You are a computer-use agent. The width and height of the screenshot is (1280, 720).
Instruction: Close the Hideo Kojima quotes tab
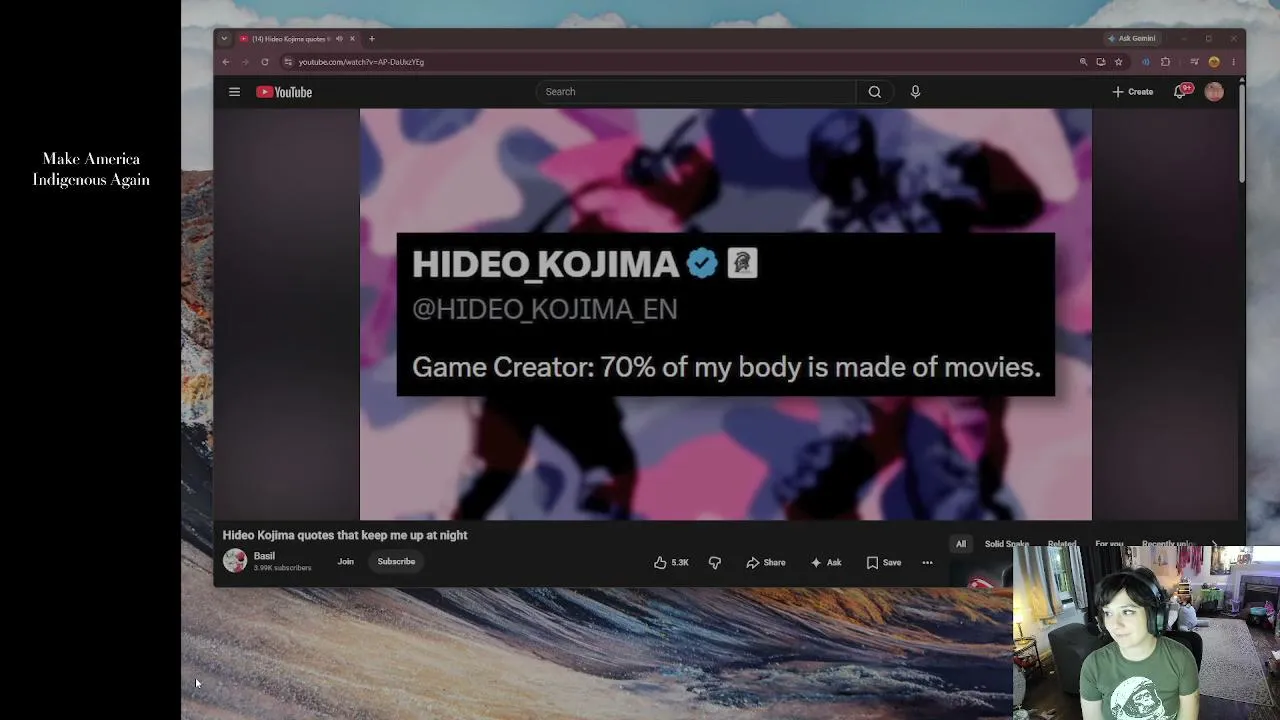[x=352, y=39]
